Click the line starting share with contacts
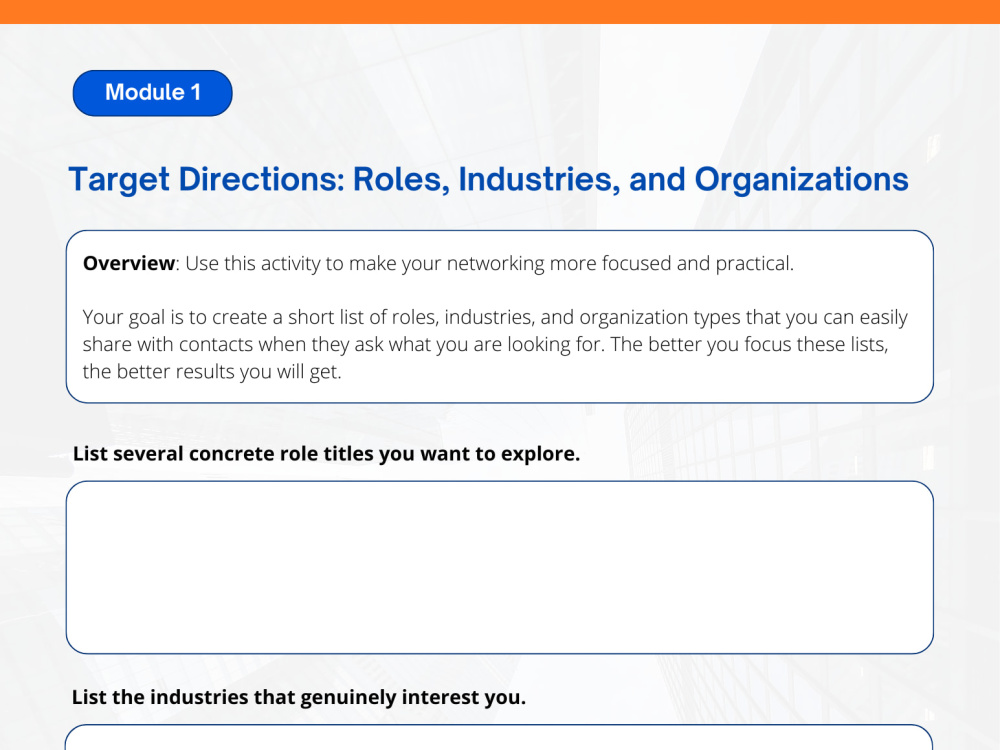The width and height of the screenshot is (1000, 750). pos(485,344)
